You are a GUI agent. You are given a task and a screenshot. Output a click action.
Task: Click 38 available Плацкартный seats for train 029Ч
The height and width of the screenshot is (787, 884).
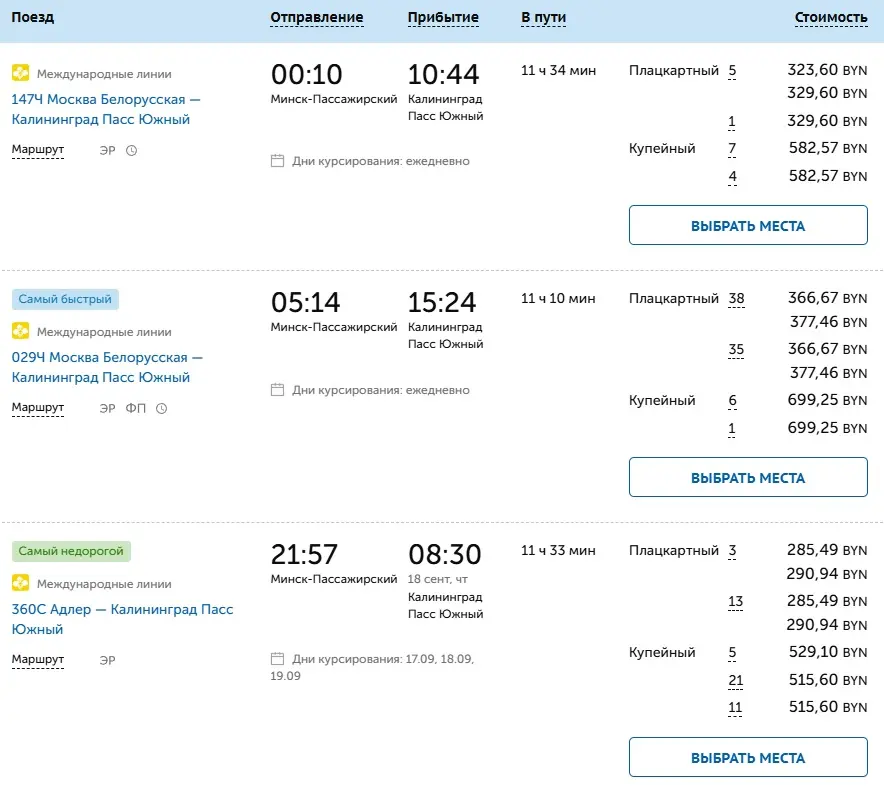click(x=737, y=298)
